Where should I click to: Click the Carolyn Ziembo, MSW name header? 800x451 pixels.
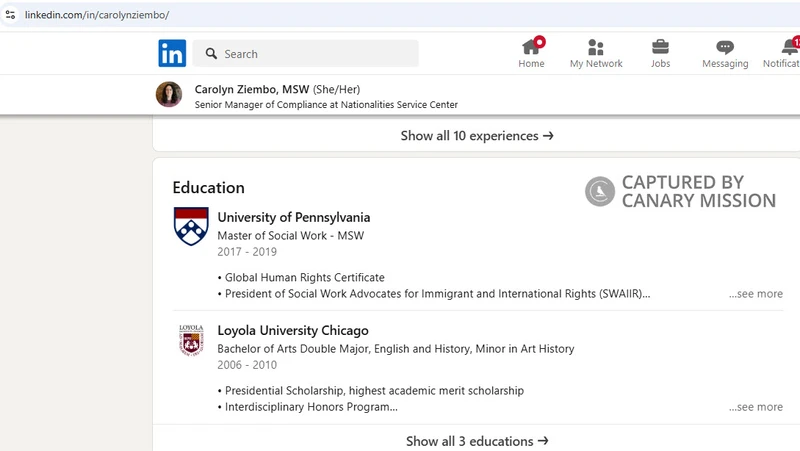(x=251, y=89)
